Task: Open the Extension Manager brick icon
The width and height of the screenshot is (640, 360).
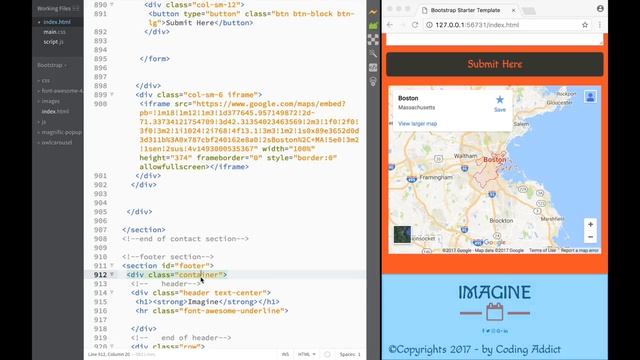Action: (x=373, y=26)
